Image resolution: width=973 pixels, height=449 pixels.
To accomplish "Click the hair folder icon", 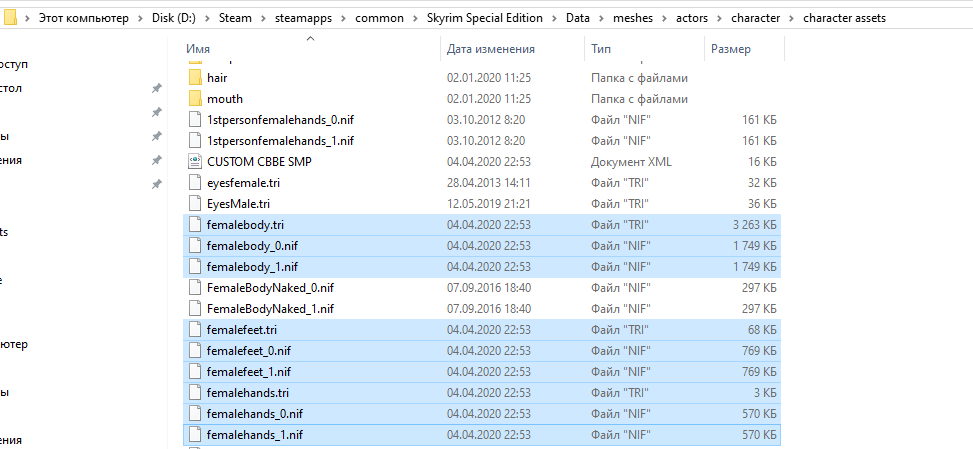I will pyautogui.click(x=194, y=77).
